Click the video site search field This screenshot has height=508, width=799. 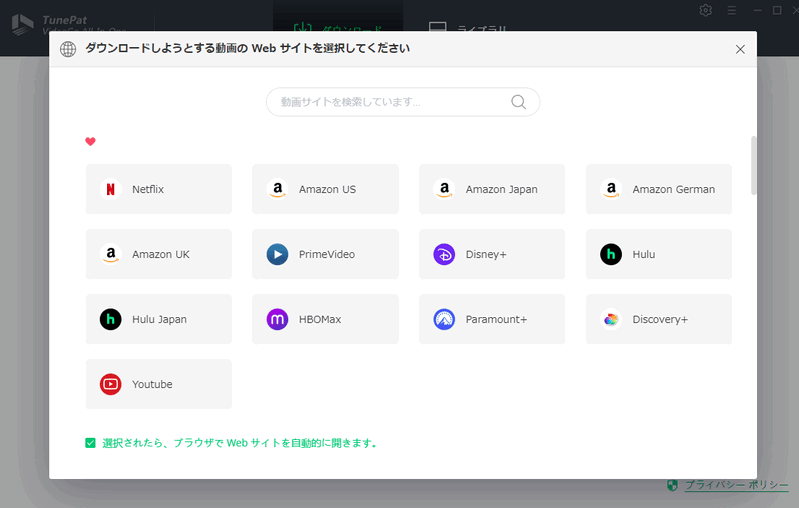[x=403, y=102]
